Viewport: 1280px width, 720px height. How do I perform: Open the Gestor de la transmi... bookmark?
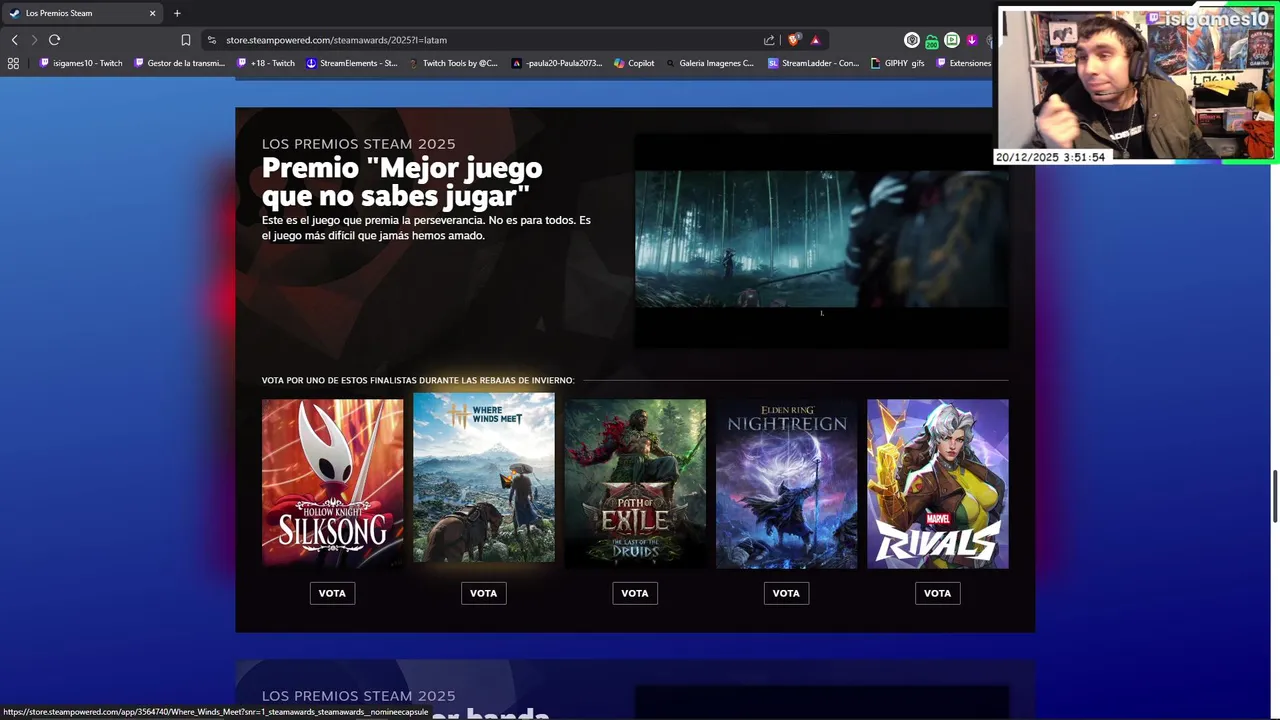180,63
